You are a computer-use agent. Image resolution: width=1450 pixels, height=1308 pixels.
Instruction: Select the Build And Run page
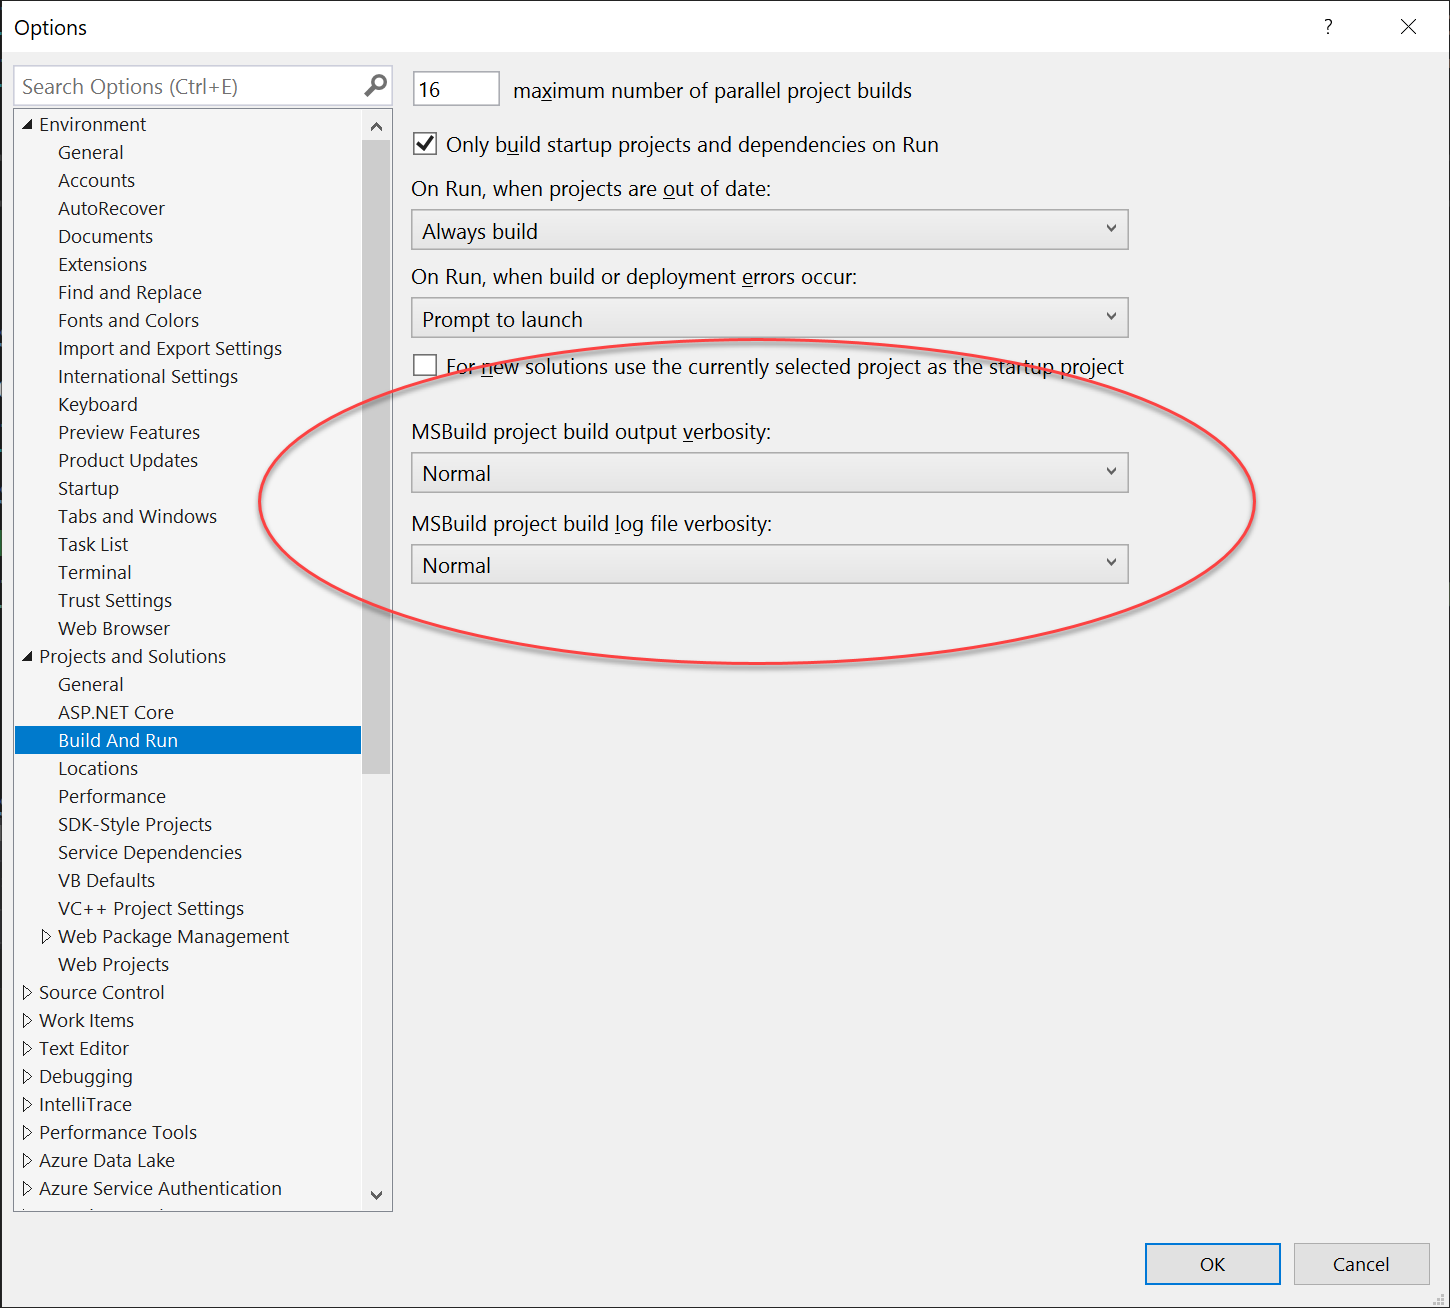[x=188, y=740]
